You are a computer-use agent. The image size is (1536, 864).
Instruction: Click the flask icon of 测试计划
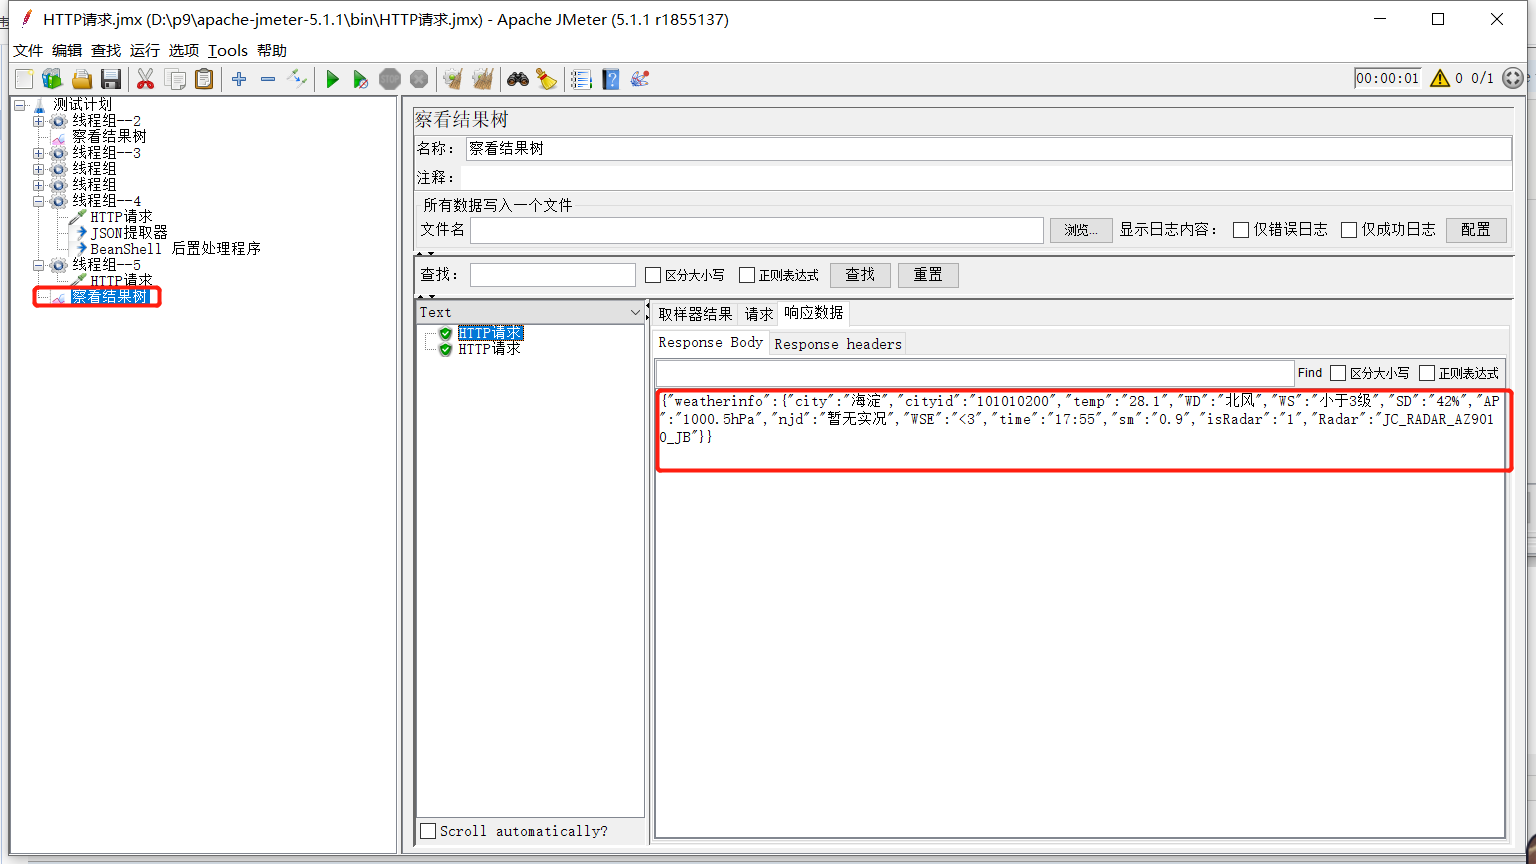pos(40,104)
